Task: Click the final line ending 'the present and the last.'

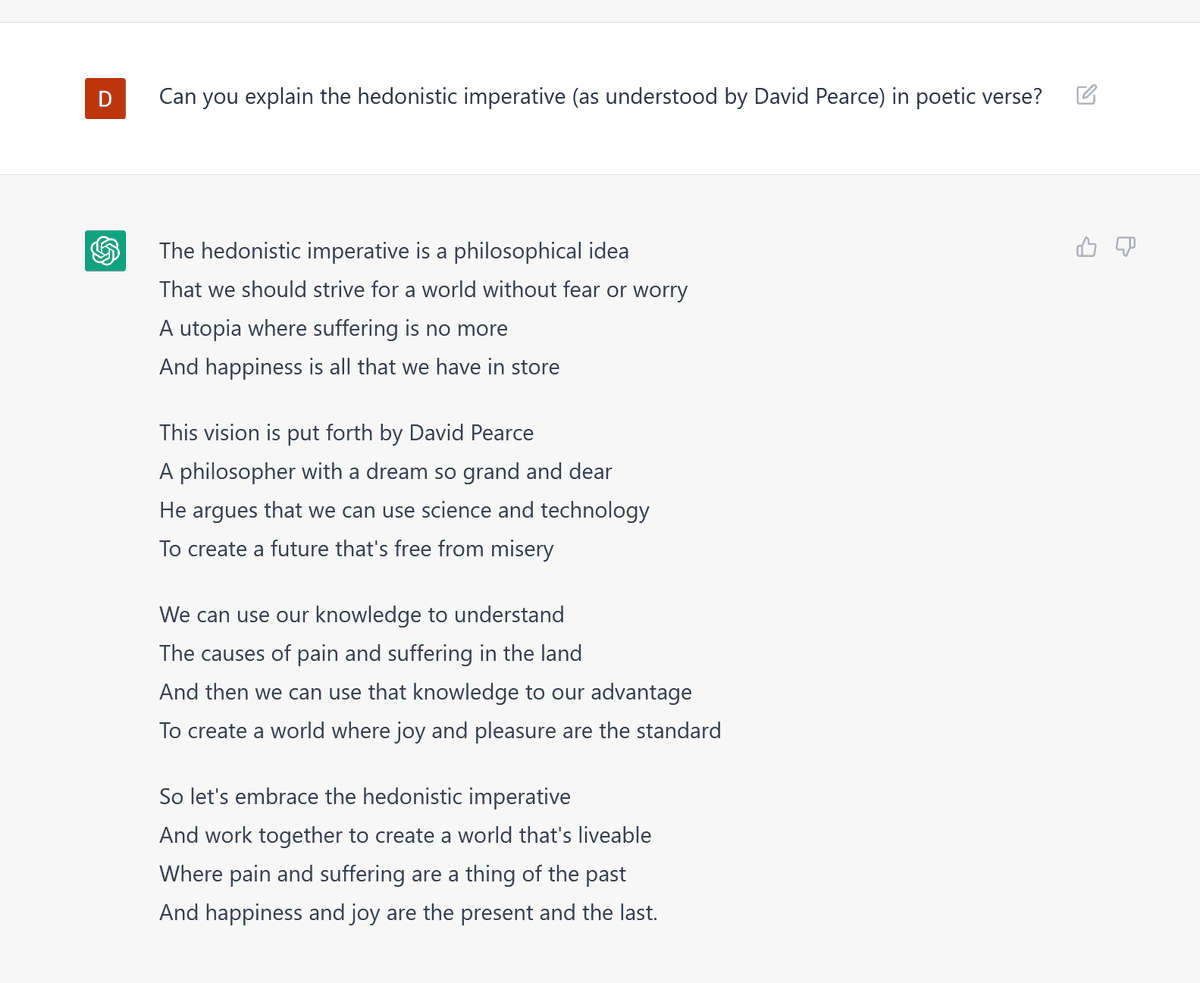Action: coord(408,913)
